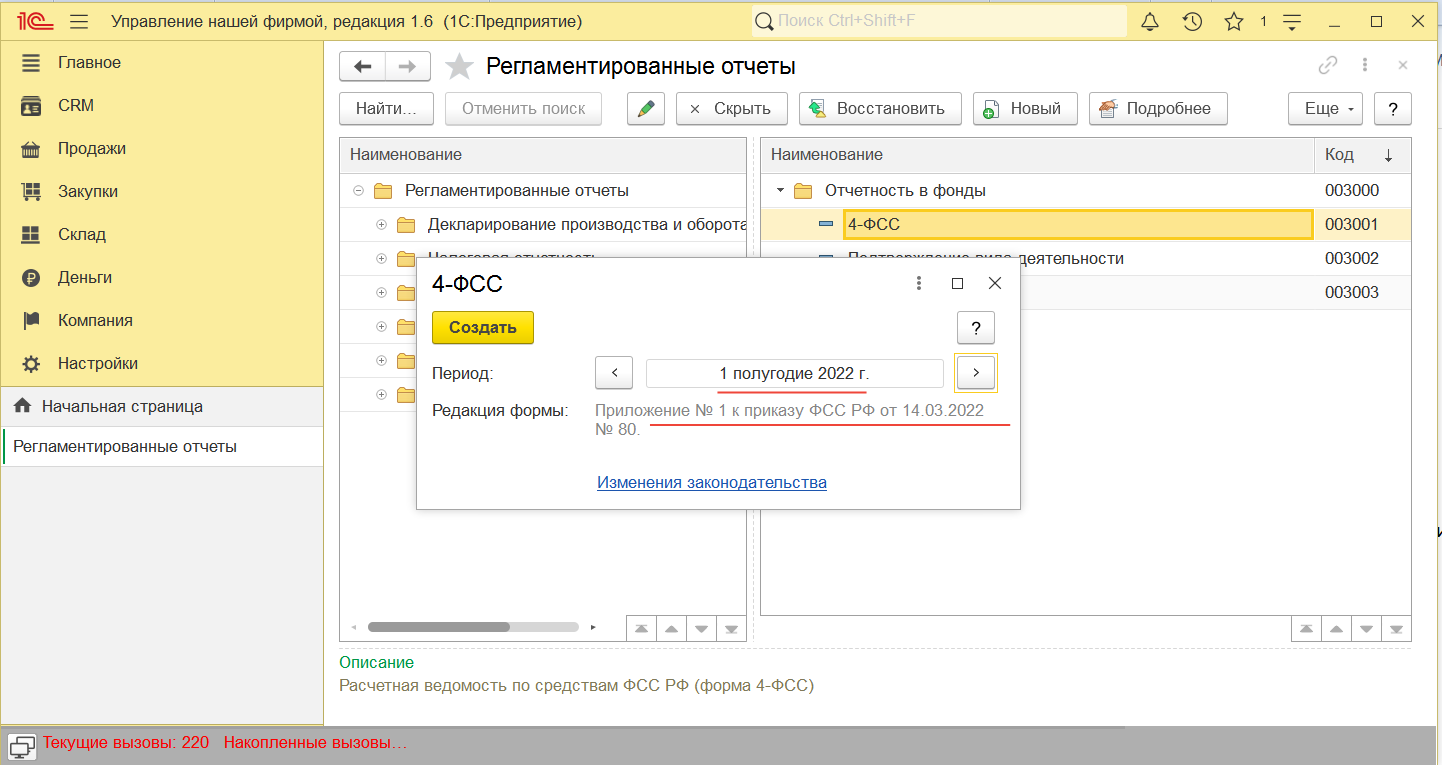The width and height of the screenshot is (1442, 765).
Task: Open Изменения законодательства link
Action: coord(712,482)
